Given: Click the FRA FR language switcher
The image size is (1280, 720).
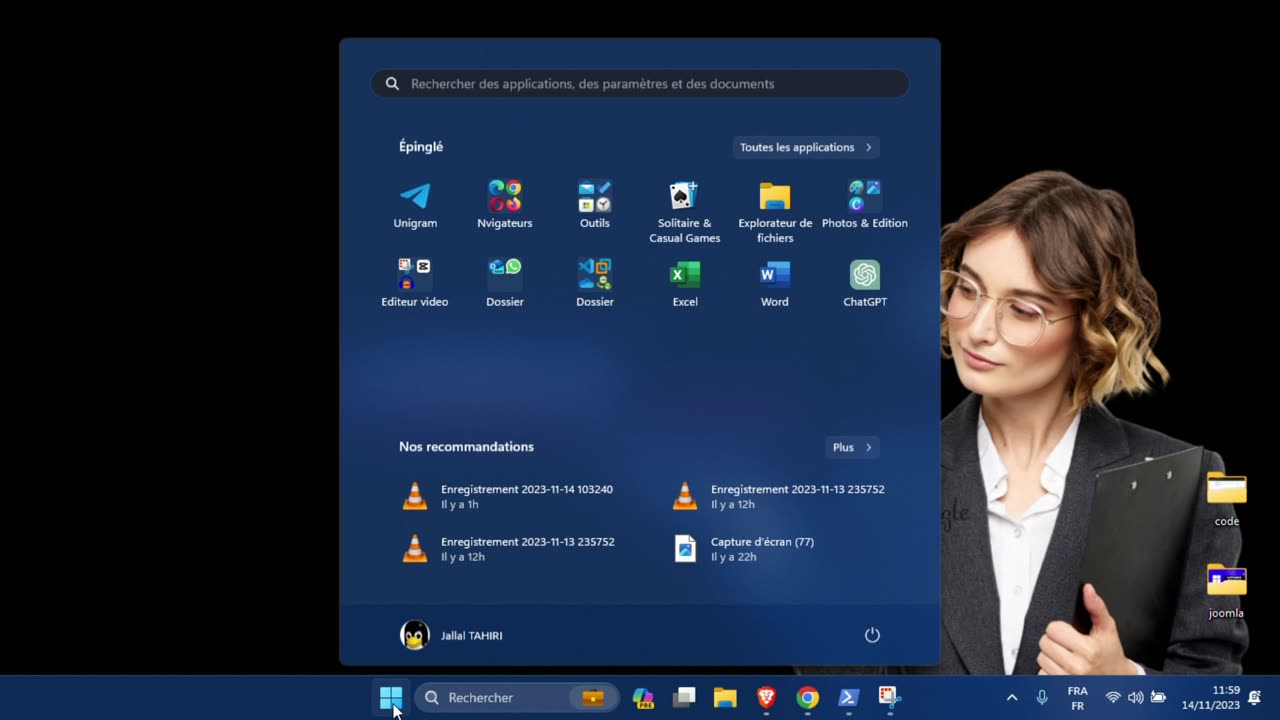Looking at the screenshot, I should click(1077, 698).
